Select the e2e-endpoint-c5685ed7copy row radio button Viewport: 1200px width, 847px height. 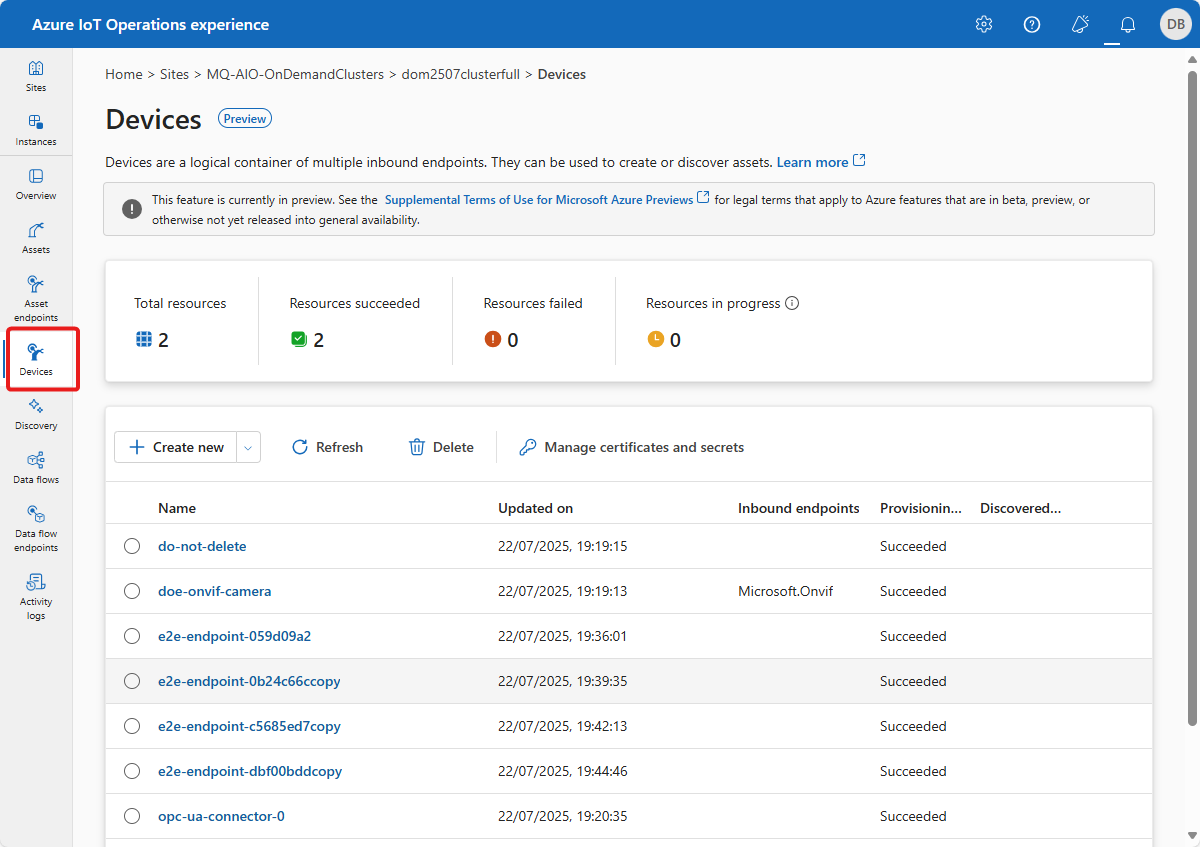132,726
